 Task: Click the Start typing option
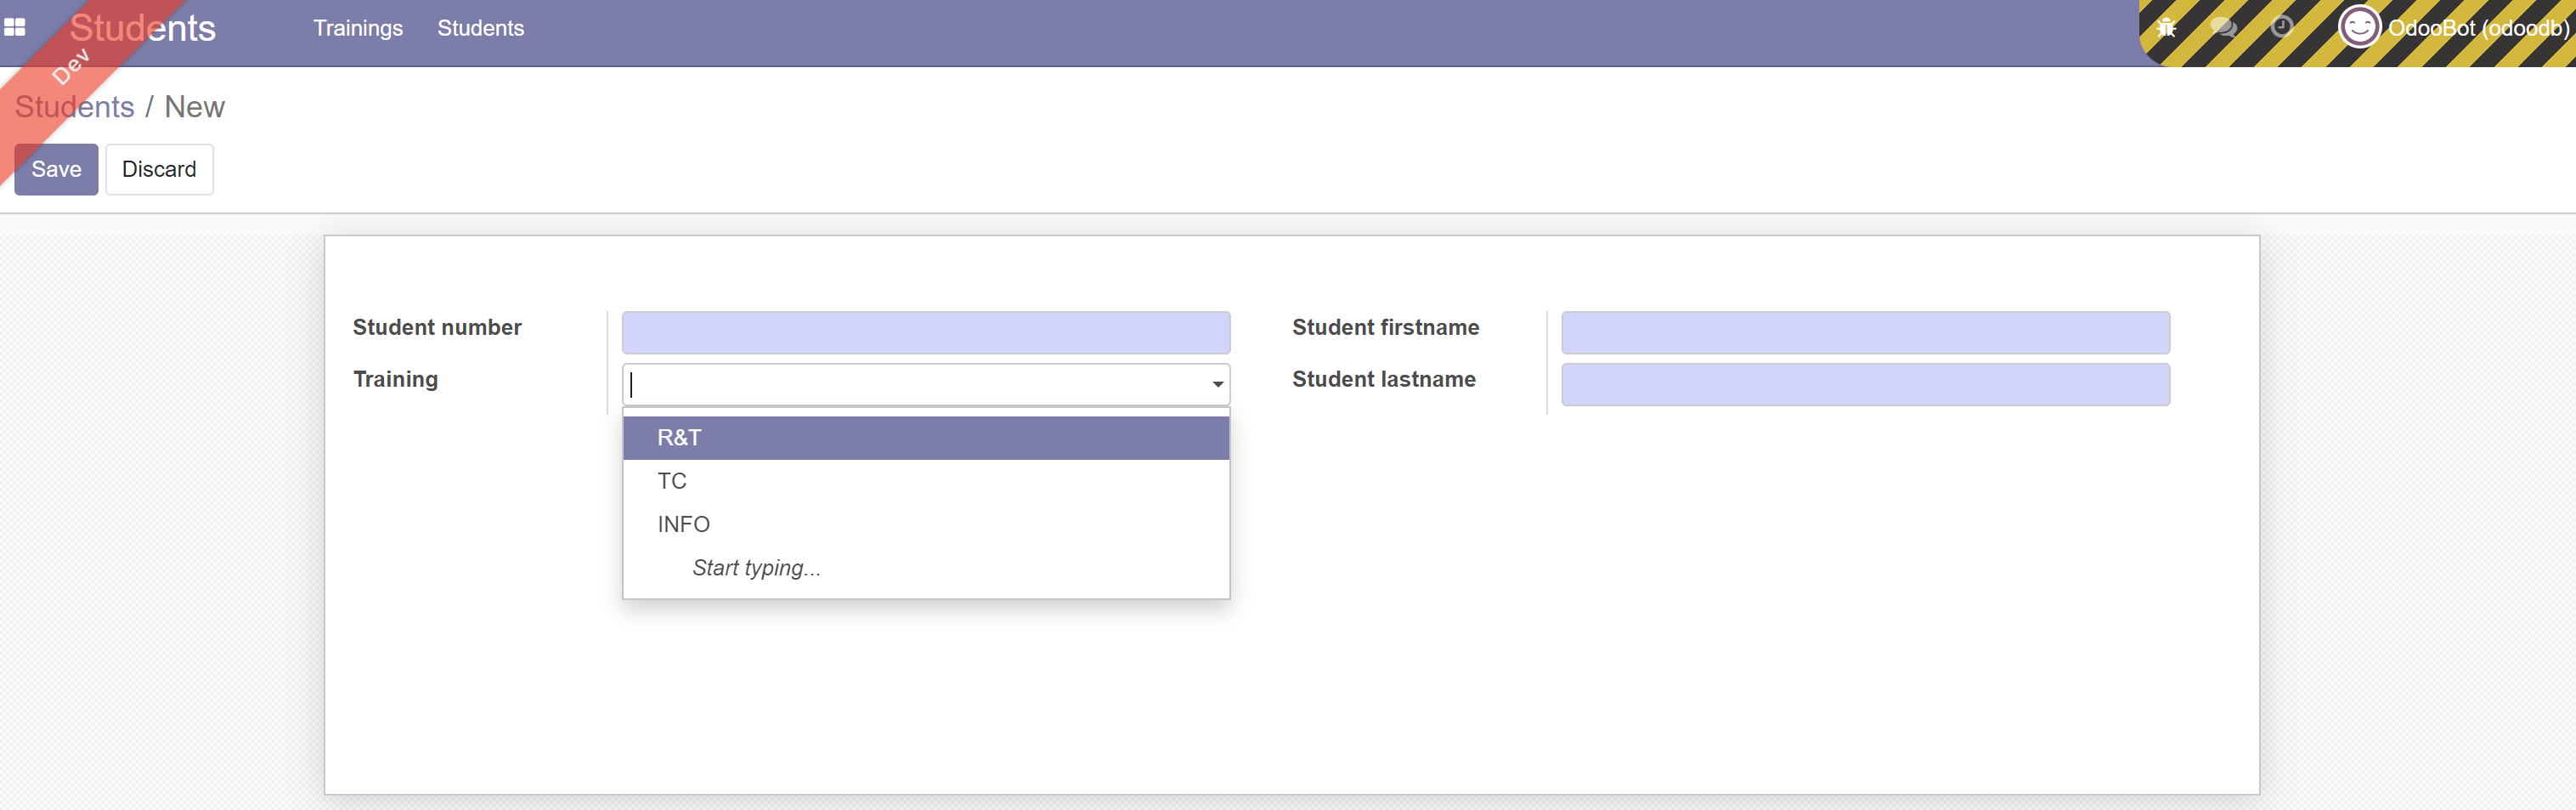[755, 567]
